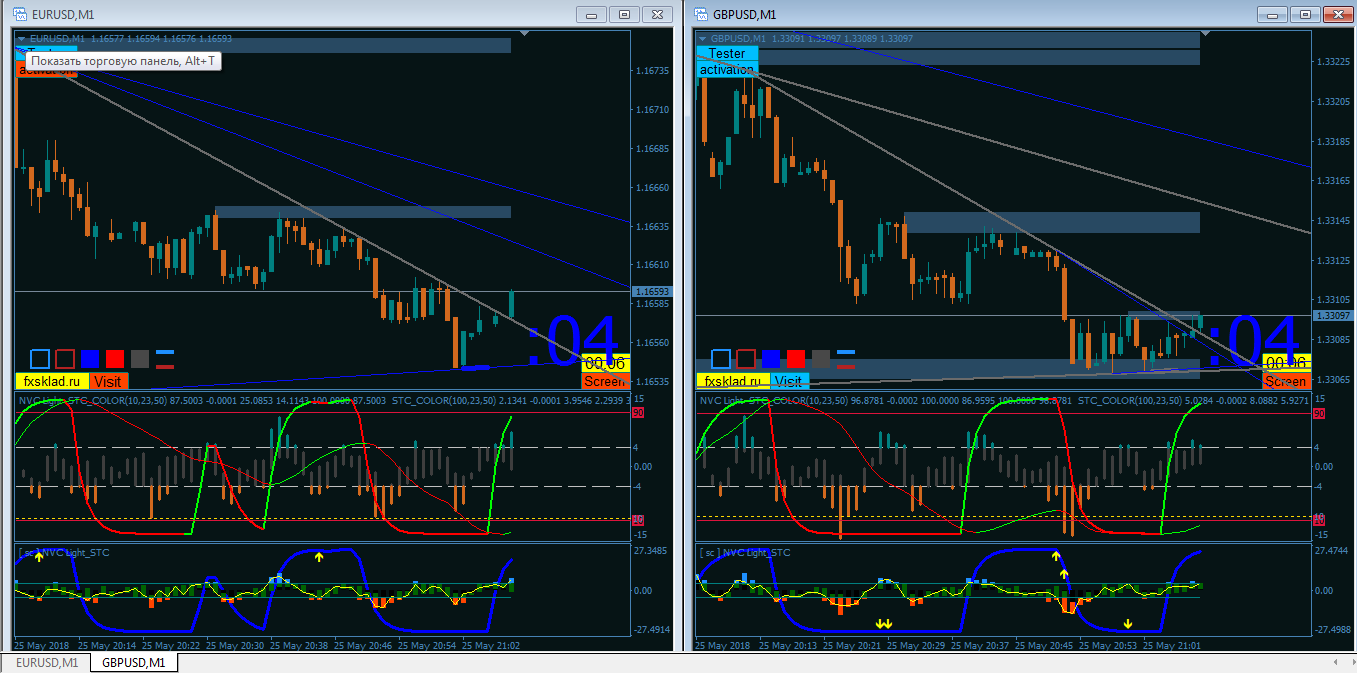
Task: Maximize the EURUSD,M1 chart window
Action: coord(624,14)
